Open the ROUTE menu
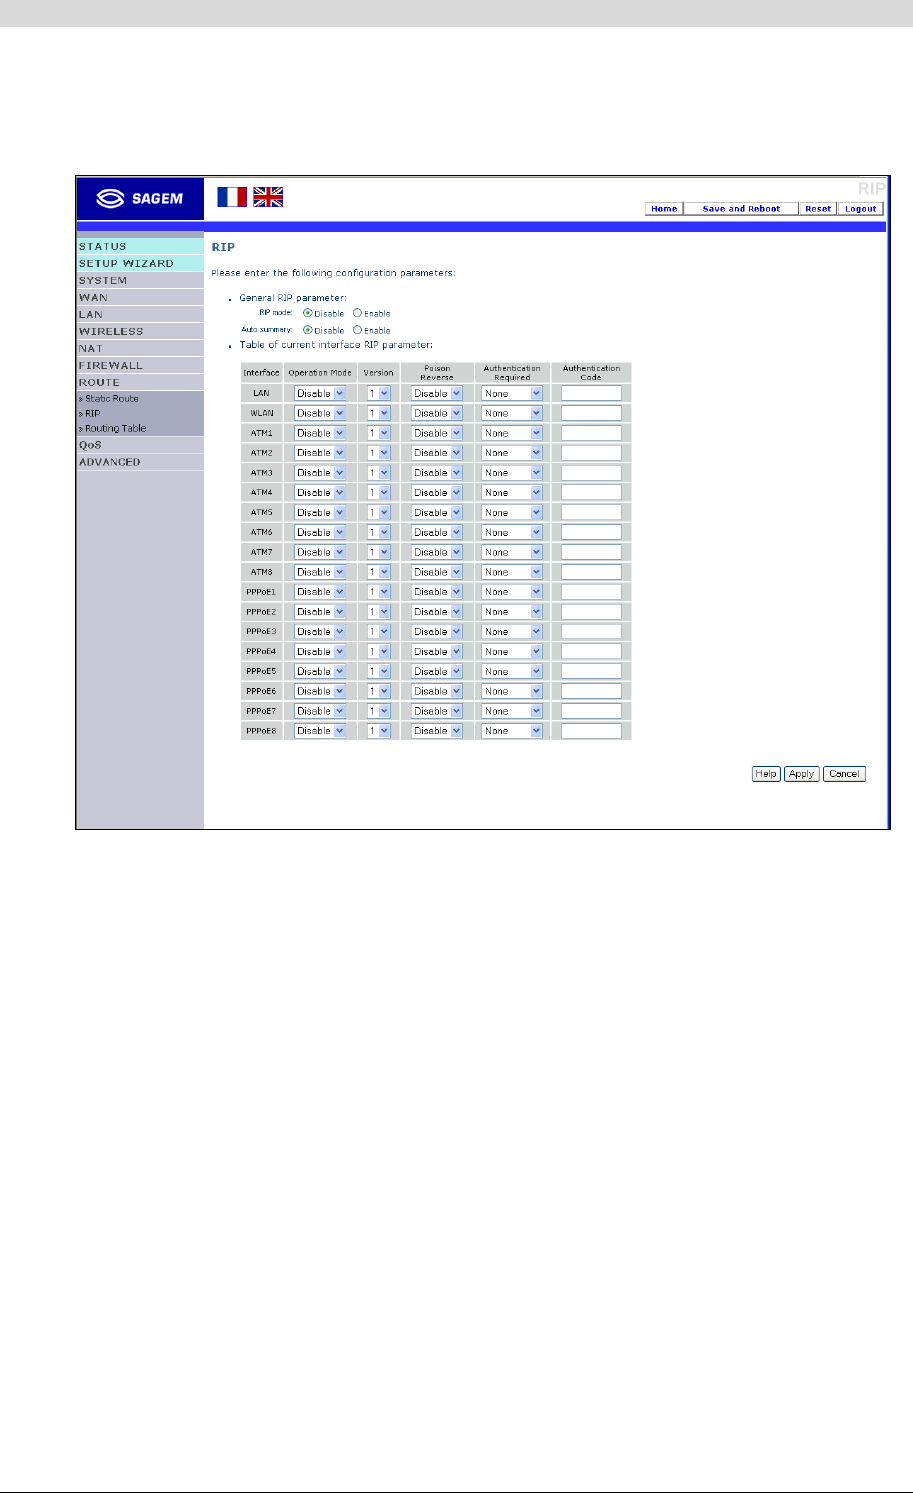The image size is (913, 1493). (x=140, y=382)
